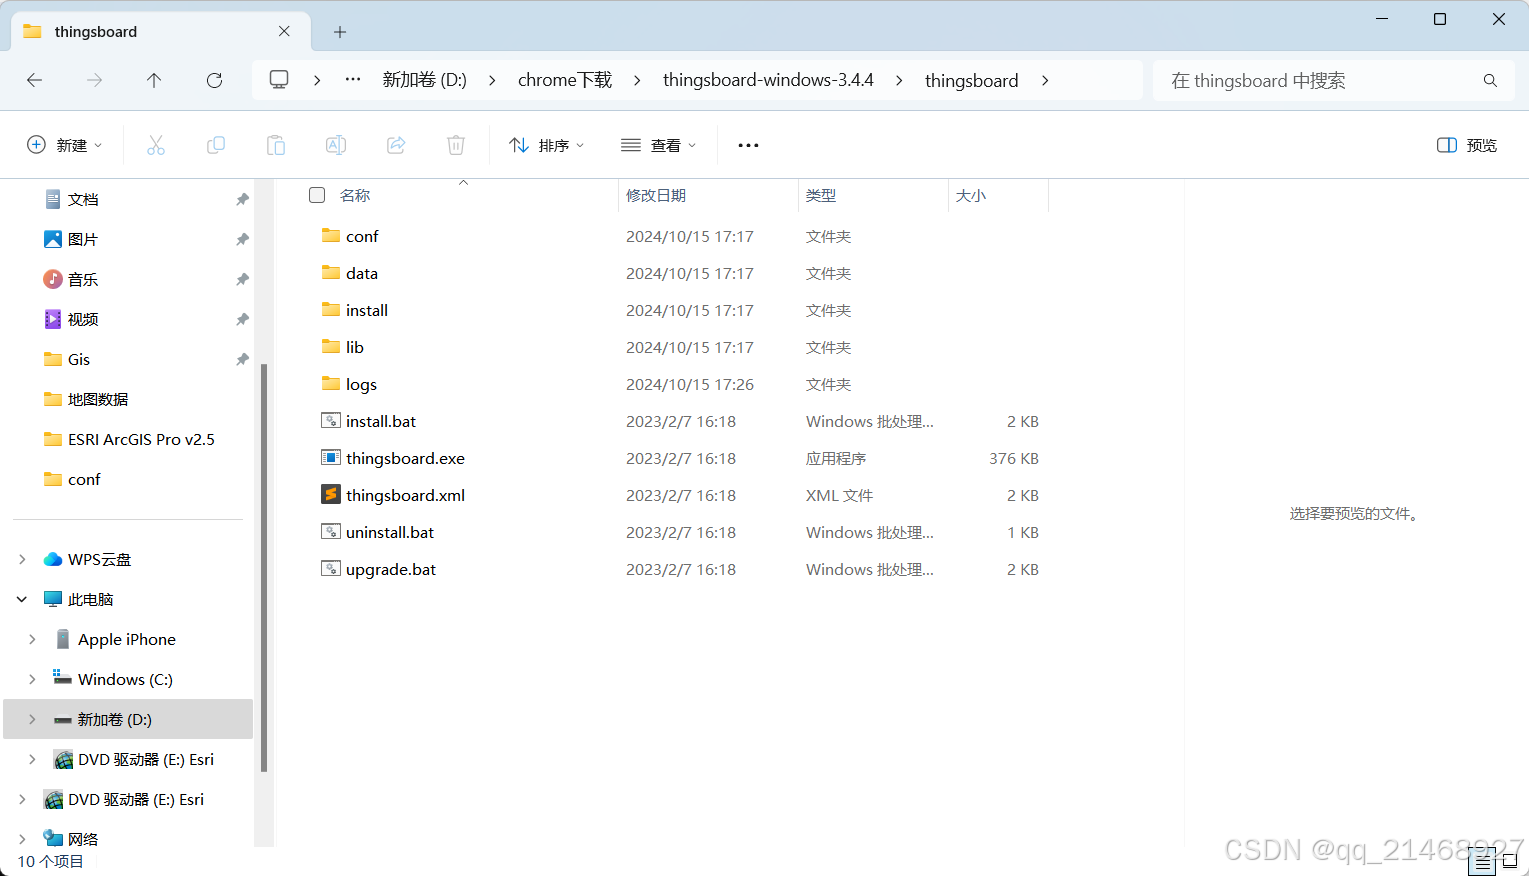Click the Paste clipboard icon
Viewport: 1529px width, 876px height.
click(276, 145)
